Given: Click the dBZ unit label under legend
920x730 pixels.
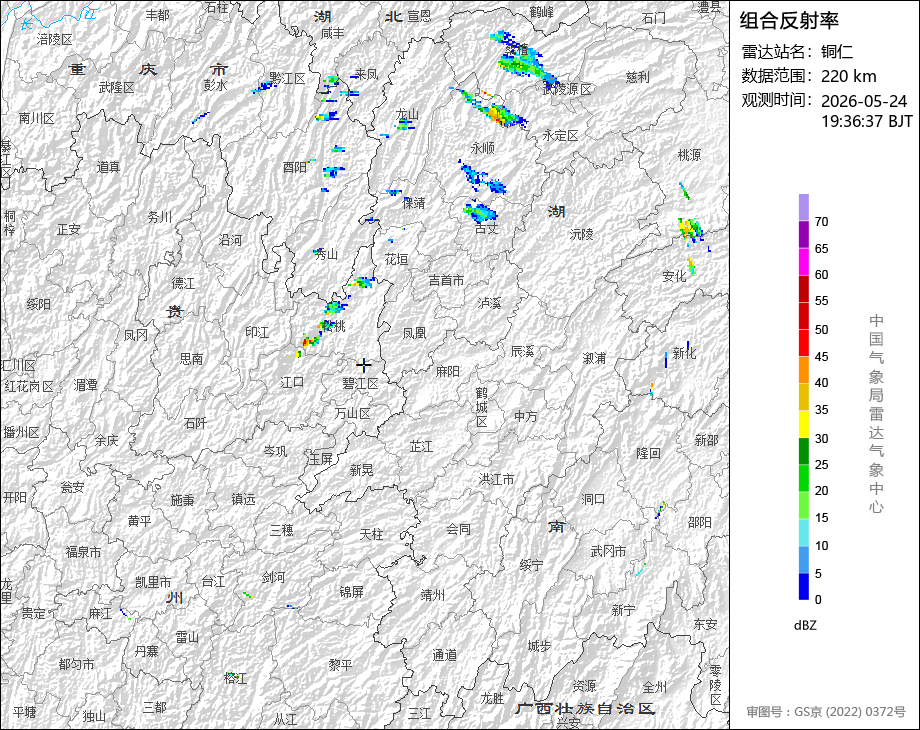Looking at the screenshot, I should (x=805, y=625).
